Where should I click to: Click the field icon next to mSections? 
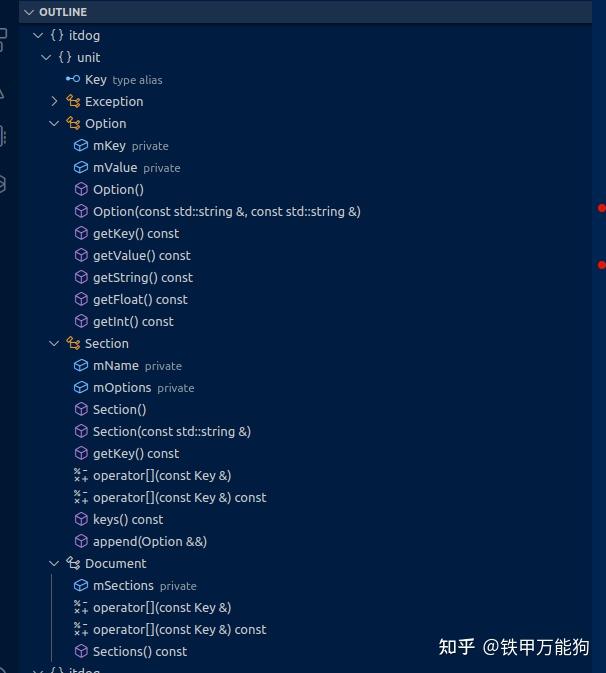coord(81,585)
